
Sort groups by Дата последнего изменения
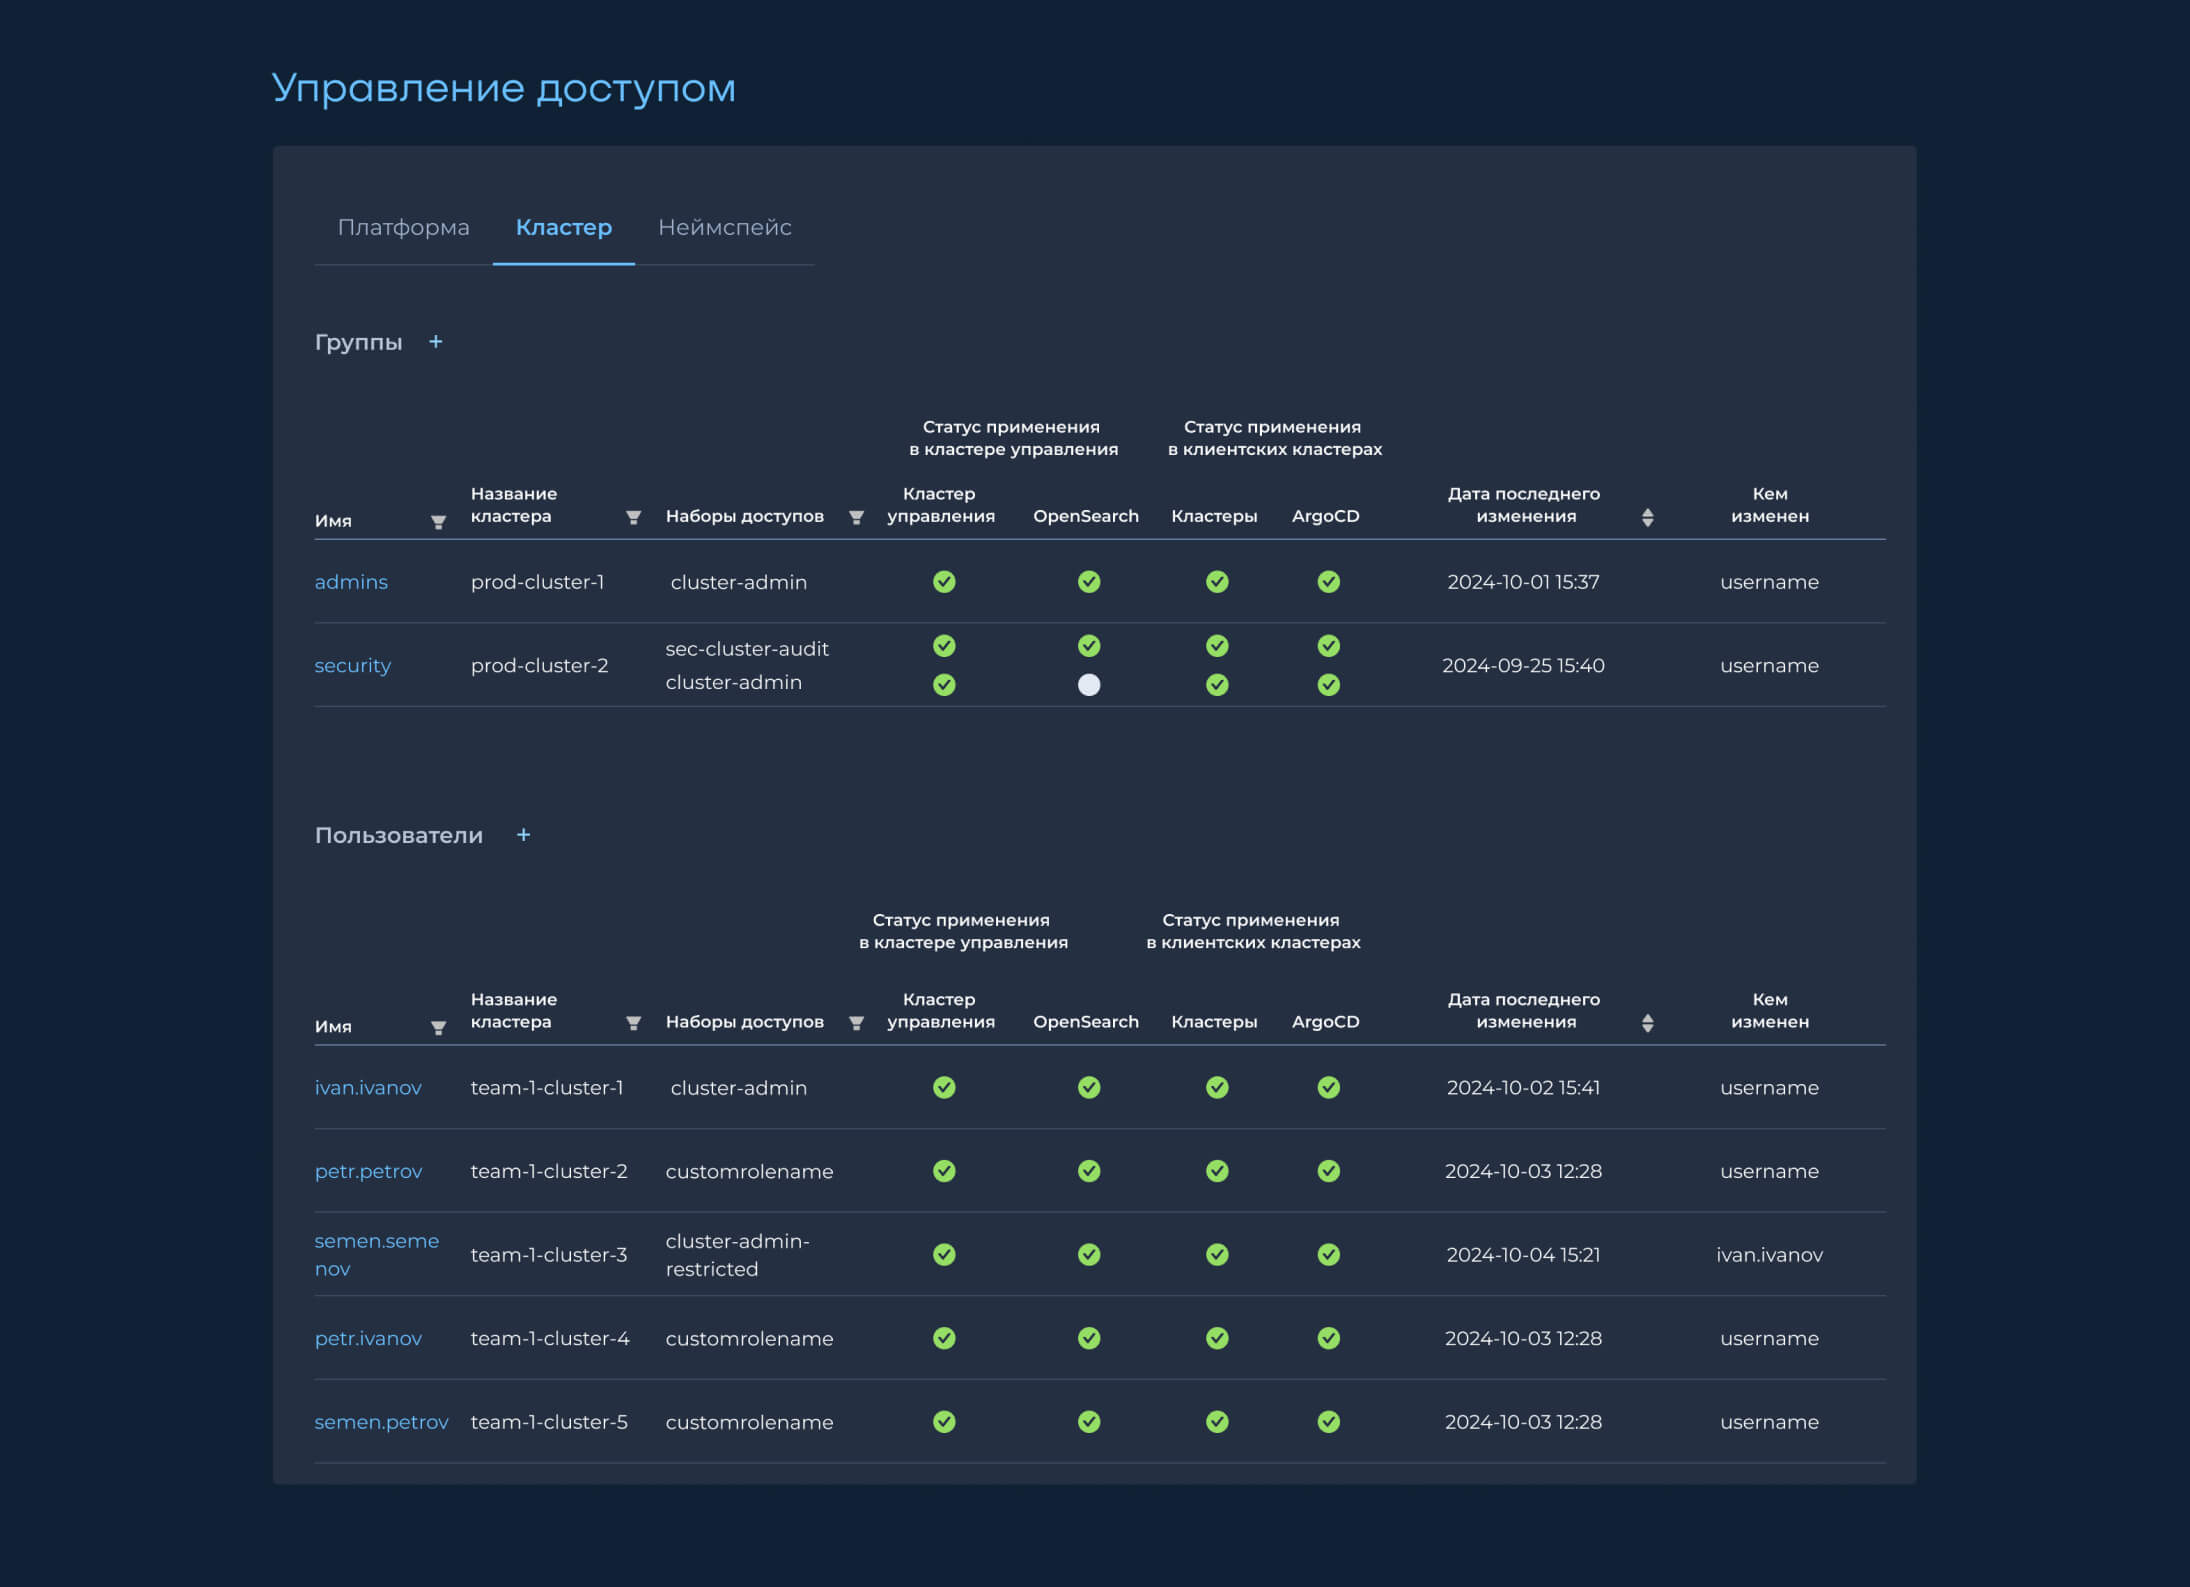coord(1647,517)
